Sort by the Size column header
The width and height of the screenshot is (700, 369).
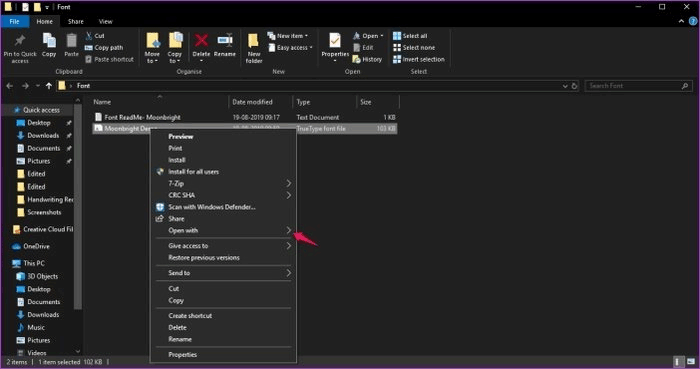[366, 102]
